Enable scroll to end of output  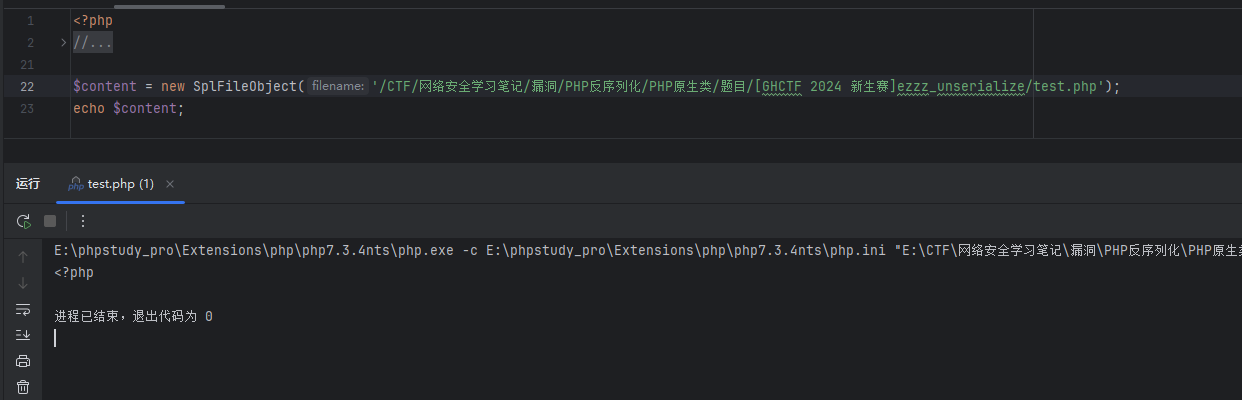coord(23,335)
